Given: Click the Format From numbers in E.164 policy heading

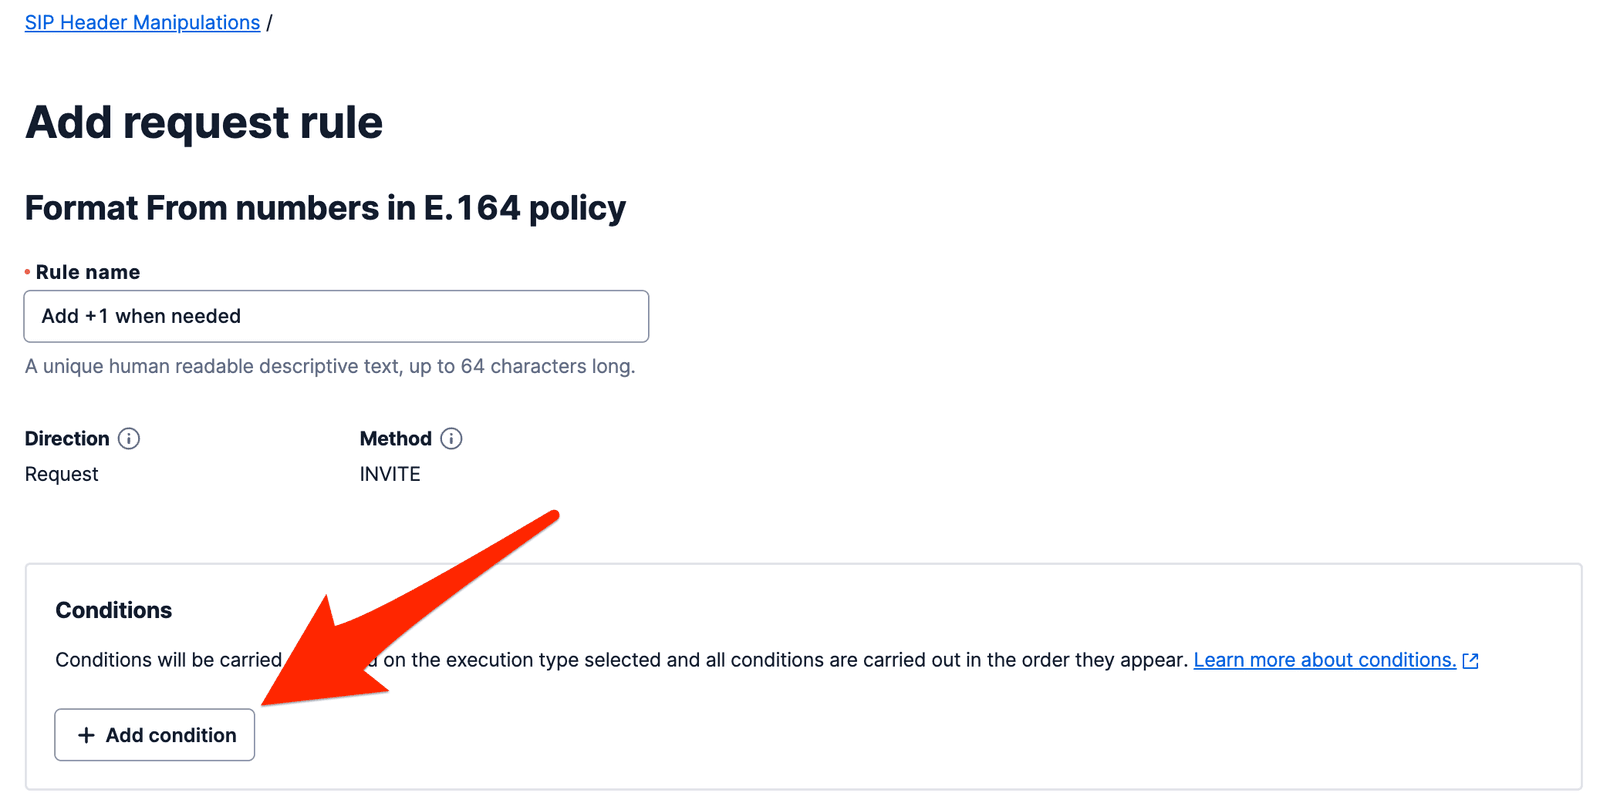Looking at the screenshot, I should [325, 208].
